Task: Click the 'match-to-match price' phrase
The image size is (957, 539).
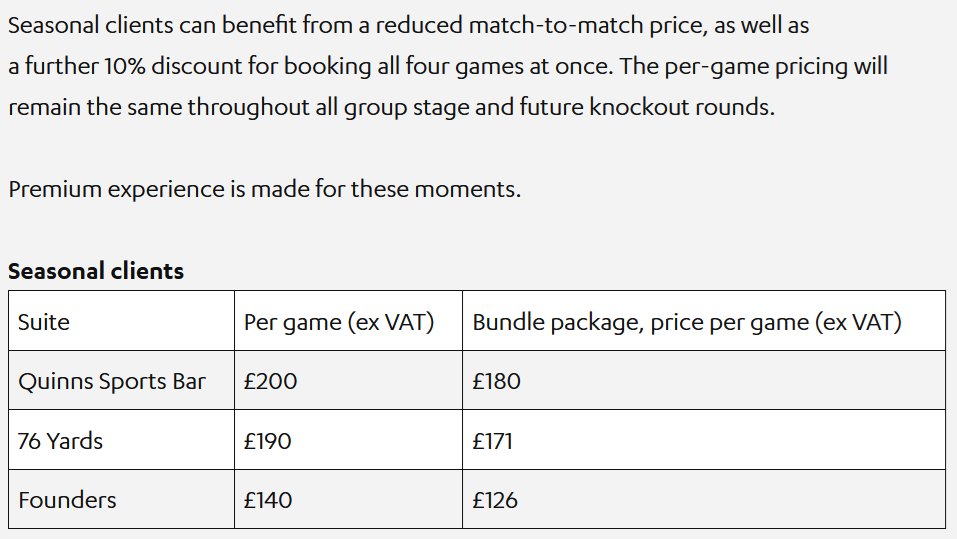Action: point(587,26)
